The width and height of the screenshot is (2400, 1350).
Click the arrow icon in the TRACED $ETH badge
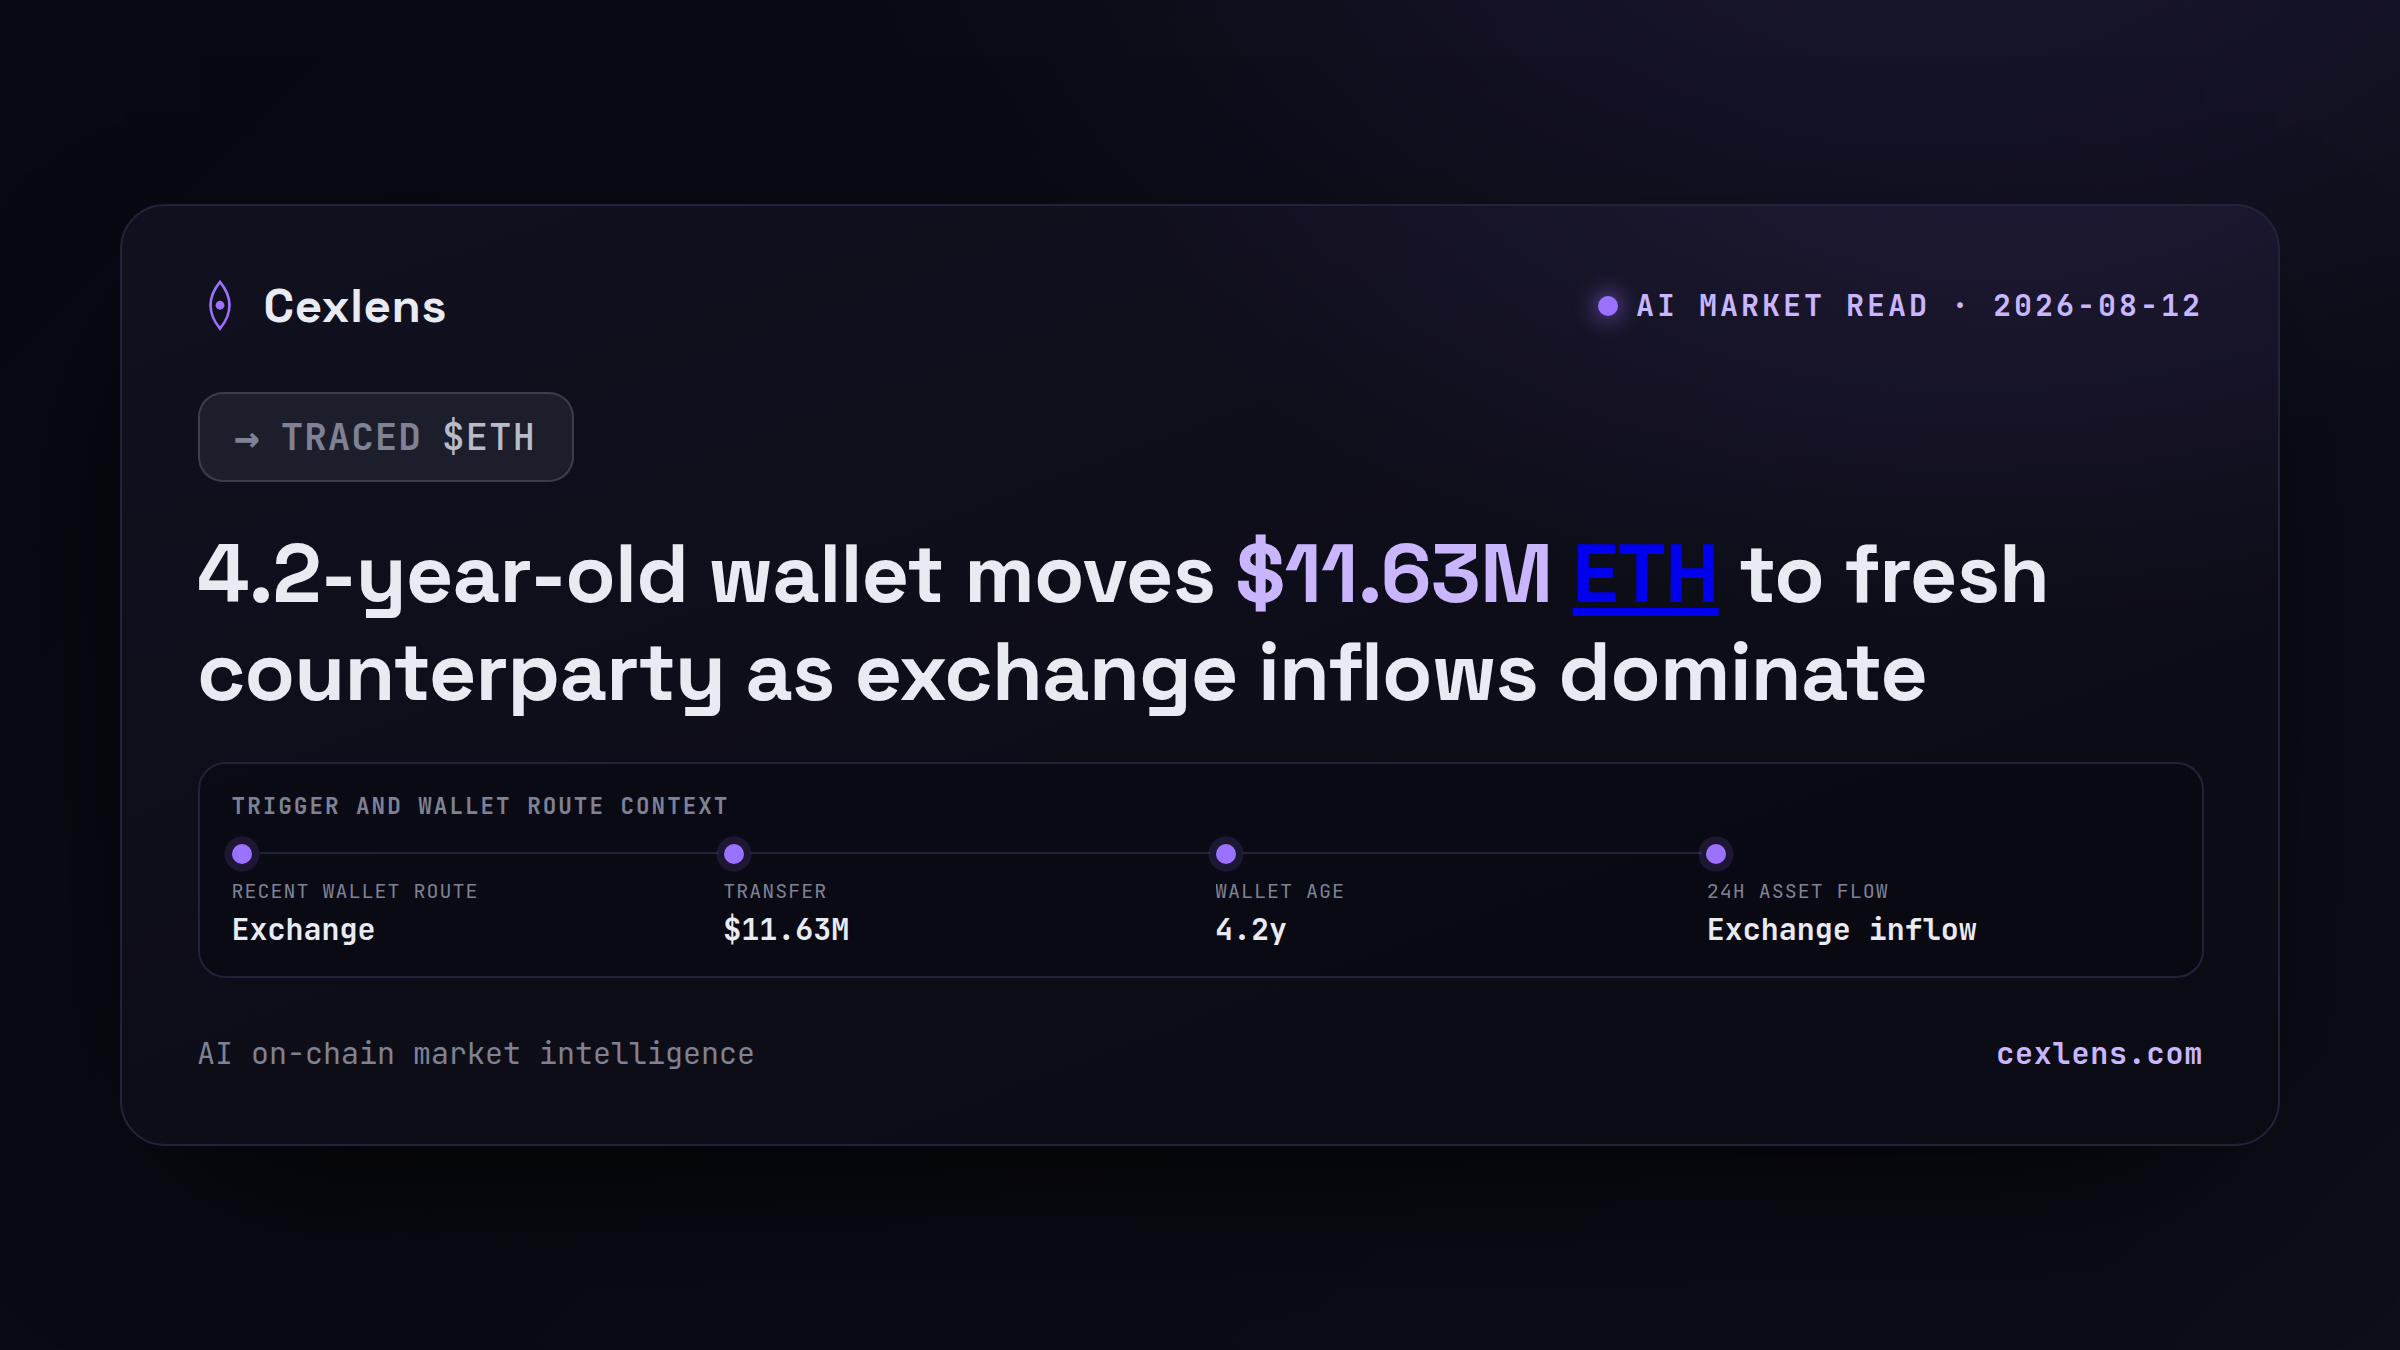pyautogui.click(x=247, y=439)
